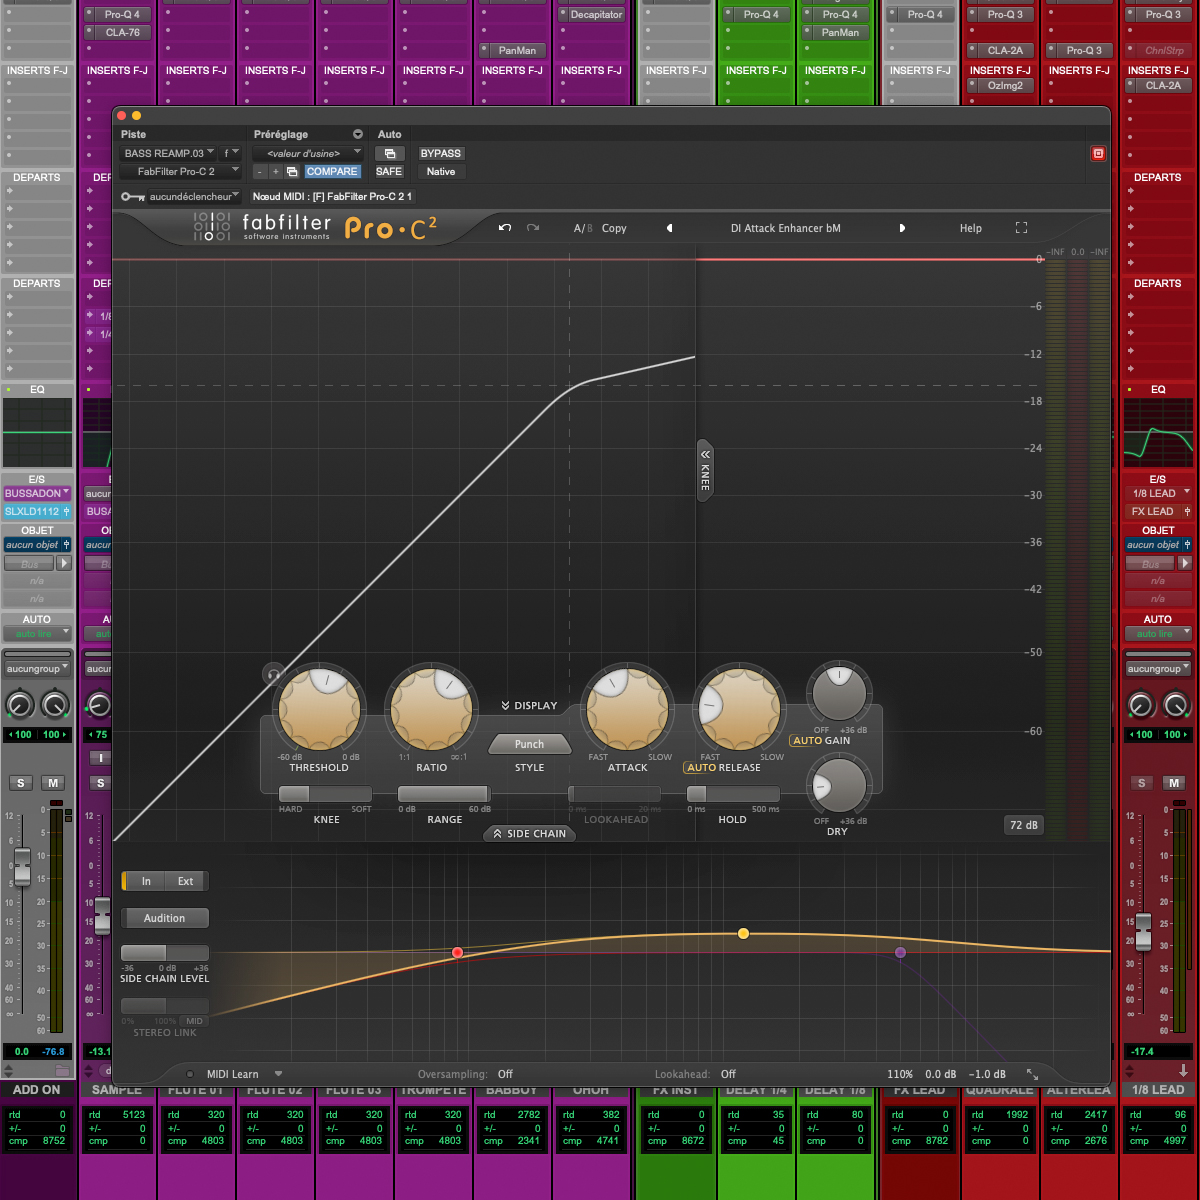The image size is (1200, 1200).
Task: Click the Ratio knob
Action: [x=431, y=709]
